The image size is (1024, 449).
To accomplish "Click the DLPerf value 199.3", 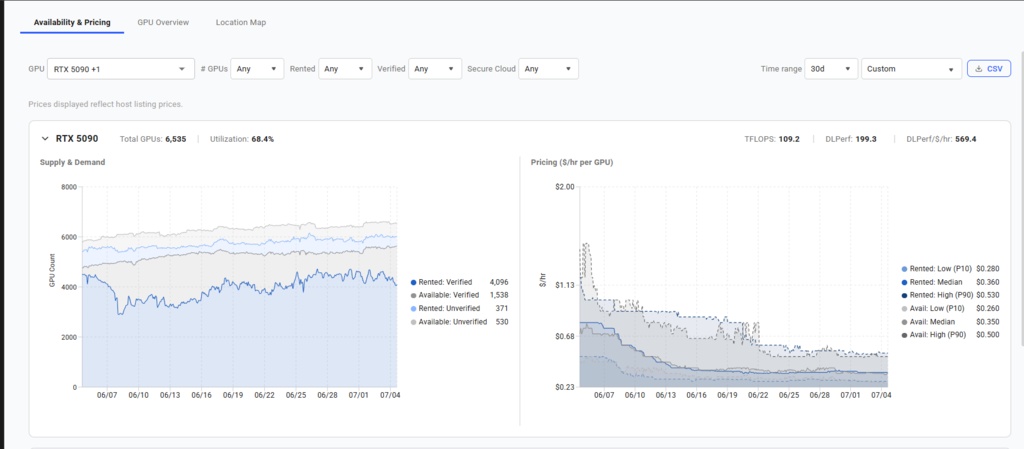I will click(865, 139).
